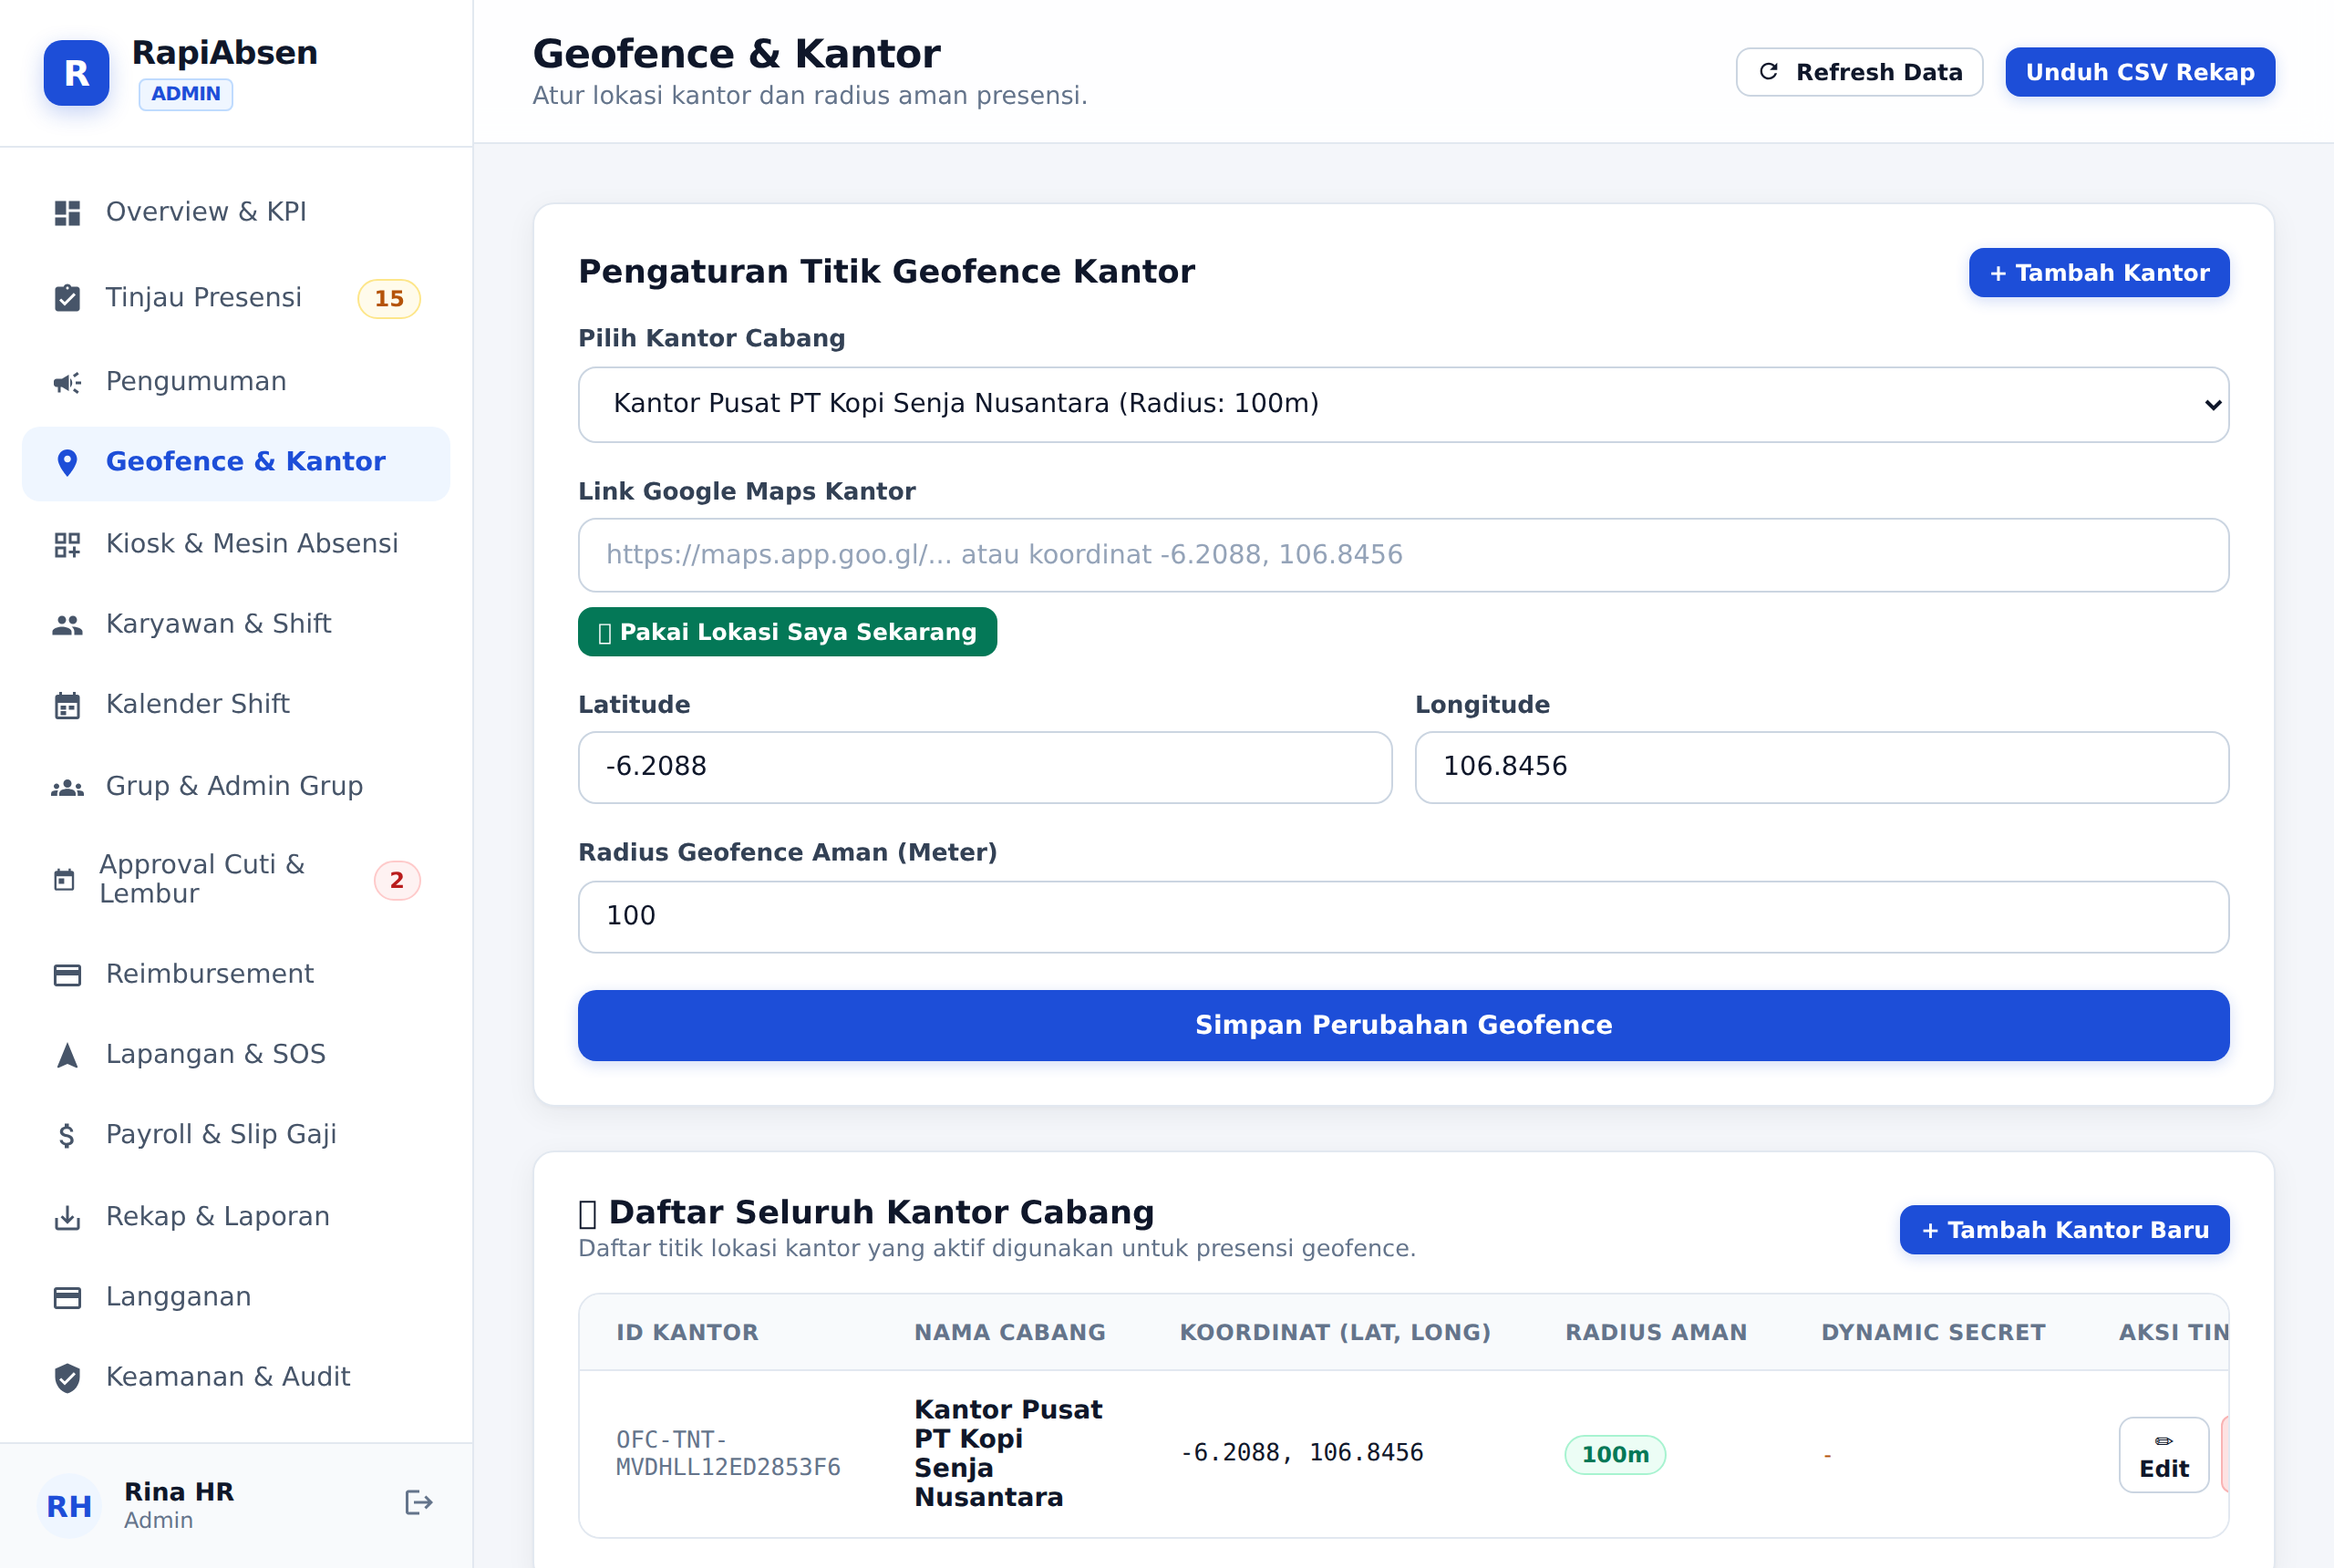Click the RapiAbsen R logo icon
The width and height of the screenshot is (2334, 1568).
click(x=76, y=73)
